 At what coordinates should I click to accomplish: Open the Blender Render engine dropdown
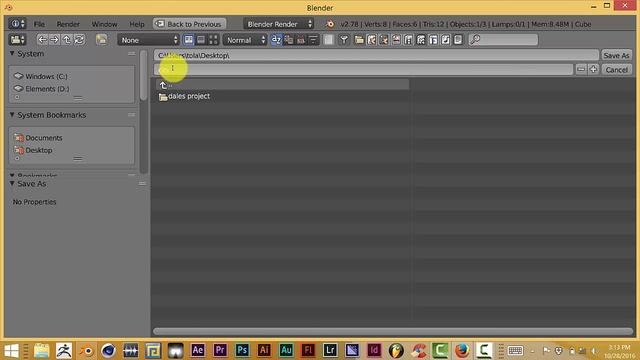tap(279, 24)
